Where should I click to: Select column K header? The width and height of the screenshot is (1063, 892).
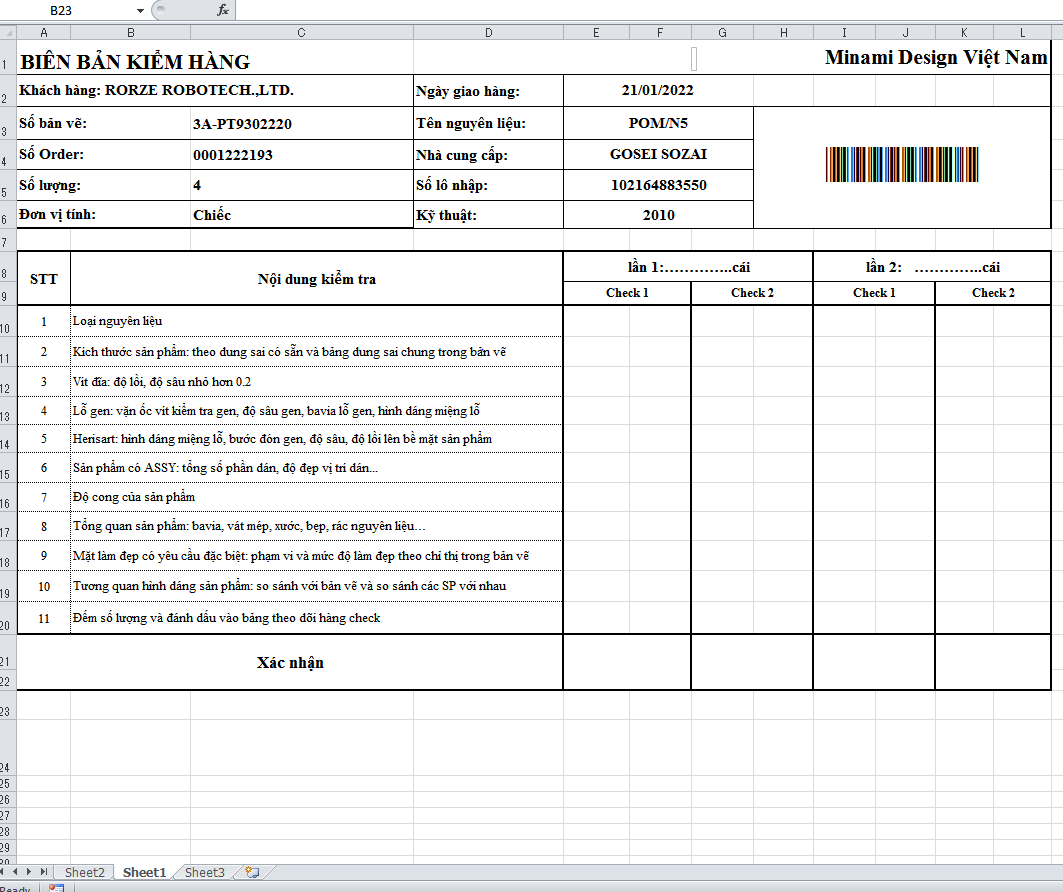[964, 33]
